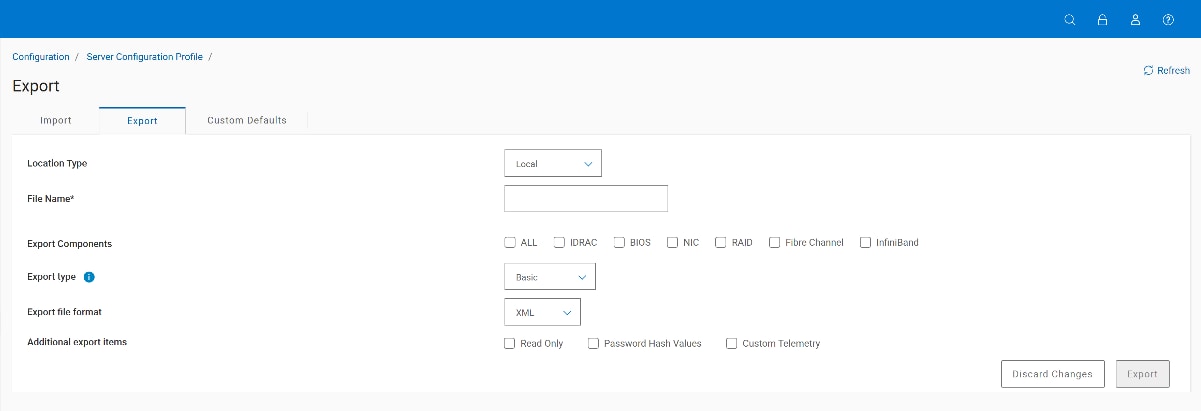Check the InfiniBand checkbox

coord(866,242)
